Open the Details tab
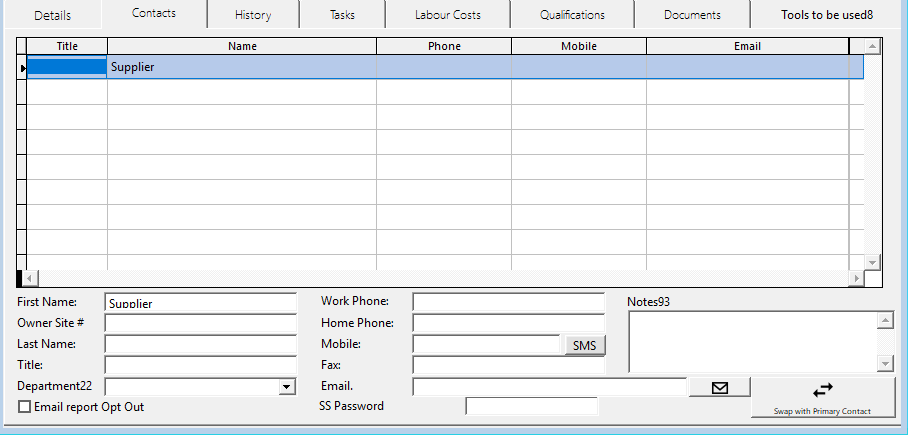 coord(52,15)
